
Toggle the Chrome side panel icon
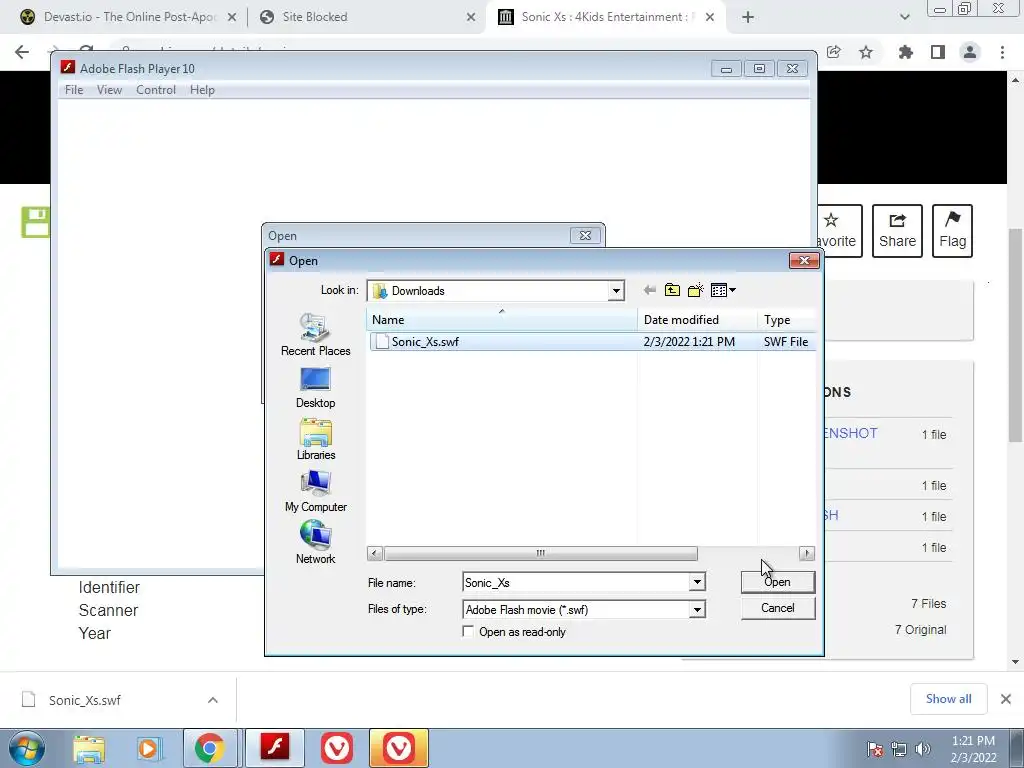tap(938, 52)
